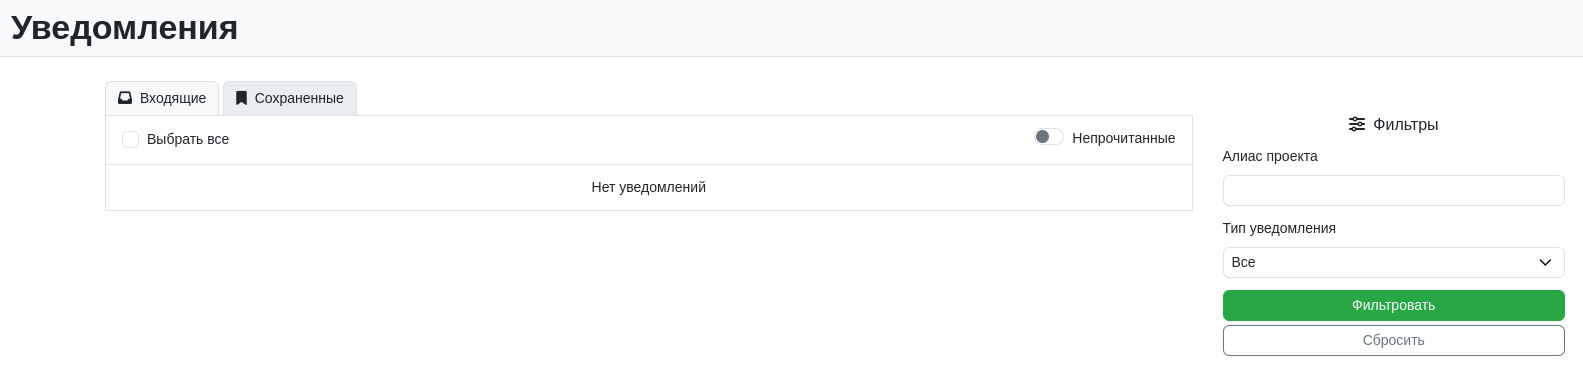
Task: Click the Нет уведомлений empty message
Action: [649, 187]
